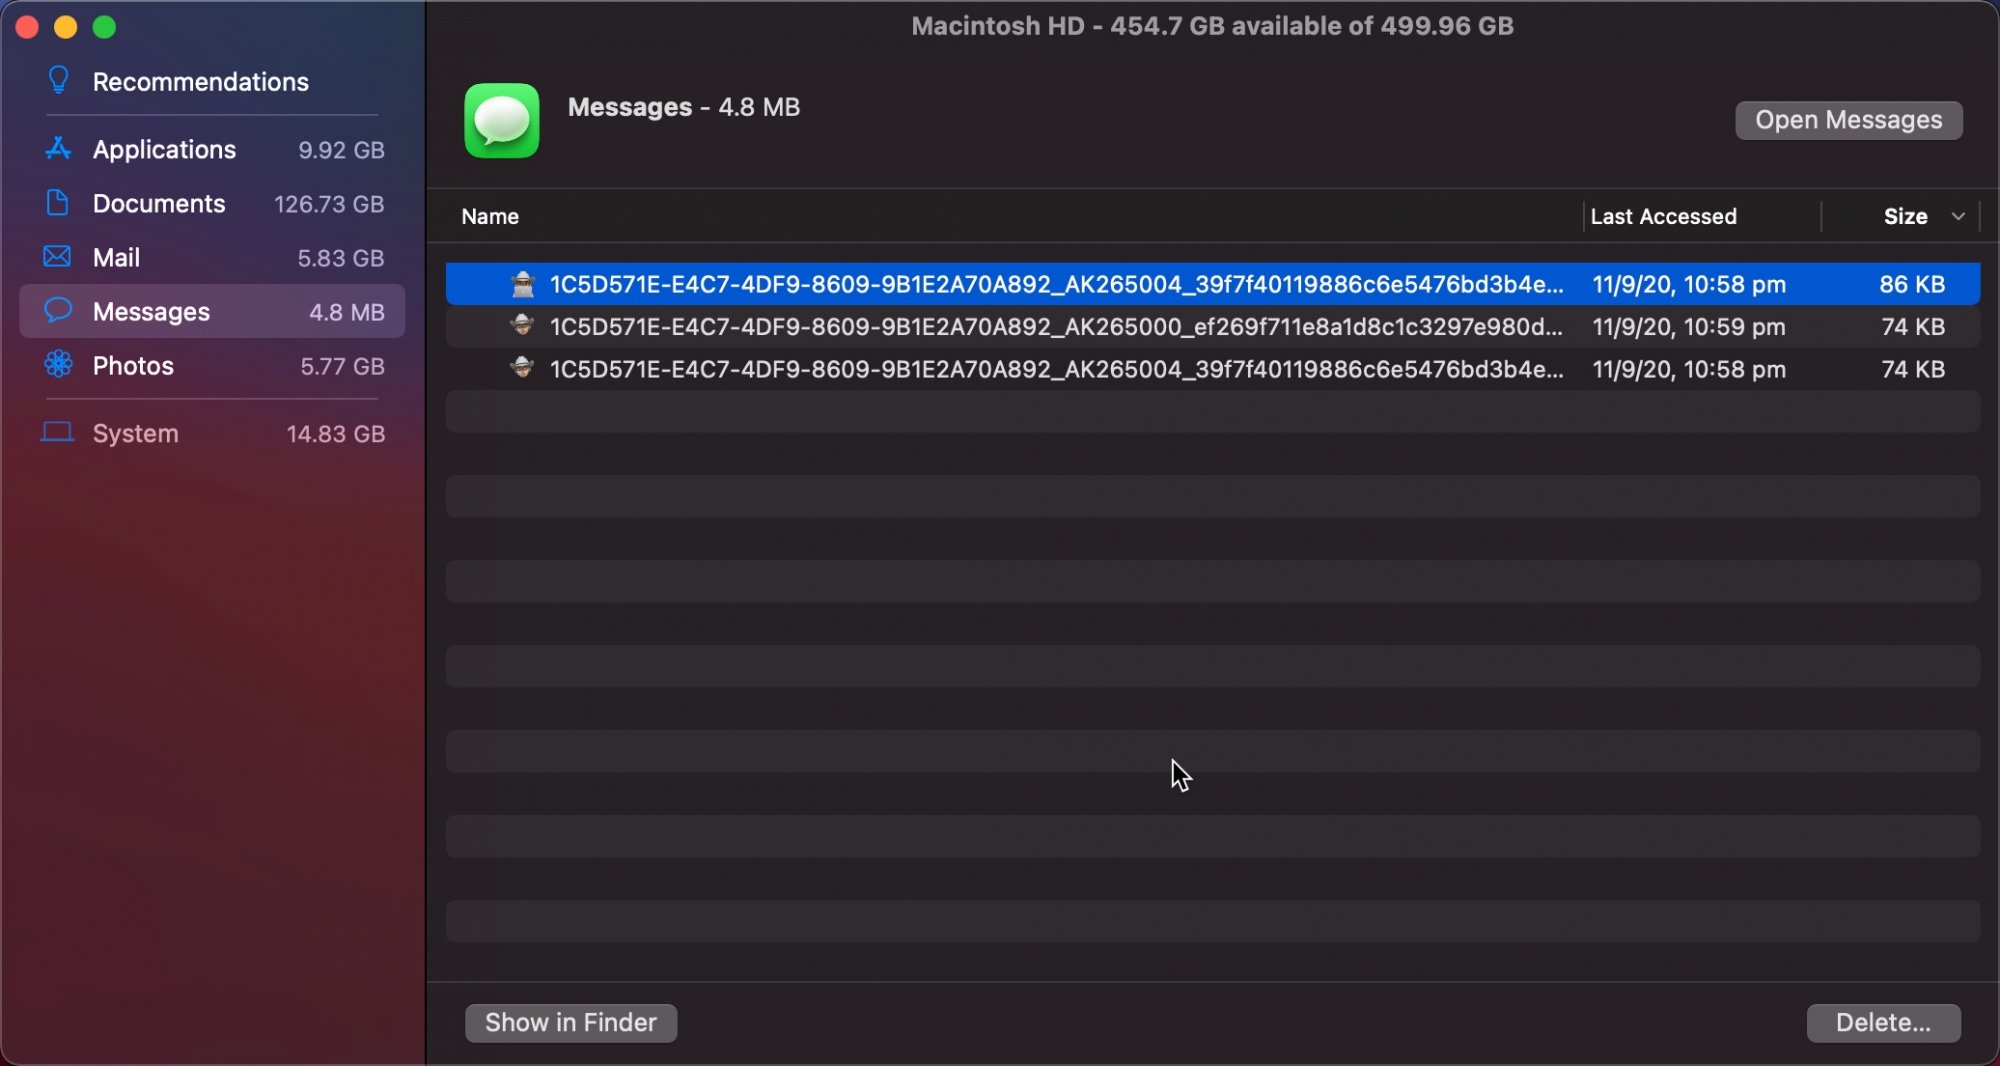
Task: Click the Mail envelope icon in sidebar
Action: (x=57, y=257)
